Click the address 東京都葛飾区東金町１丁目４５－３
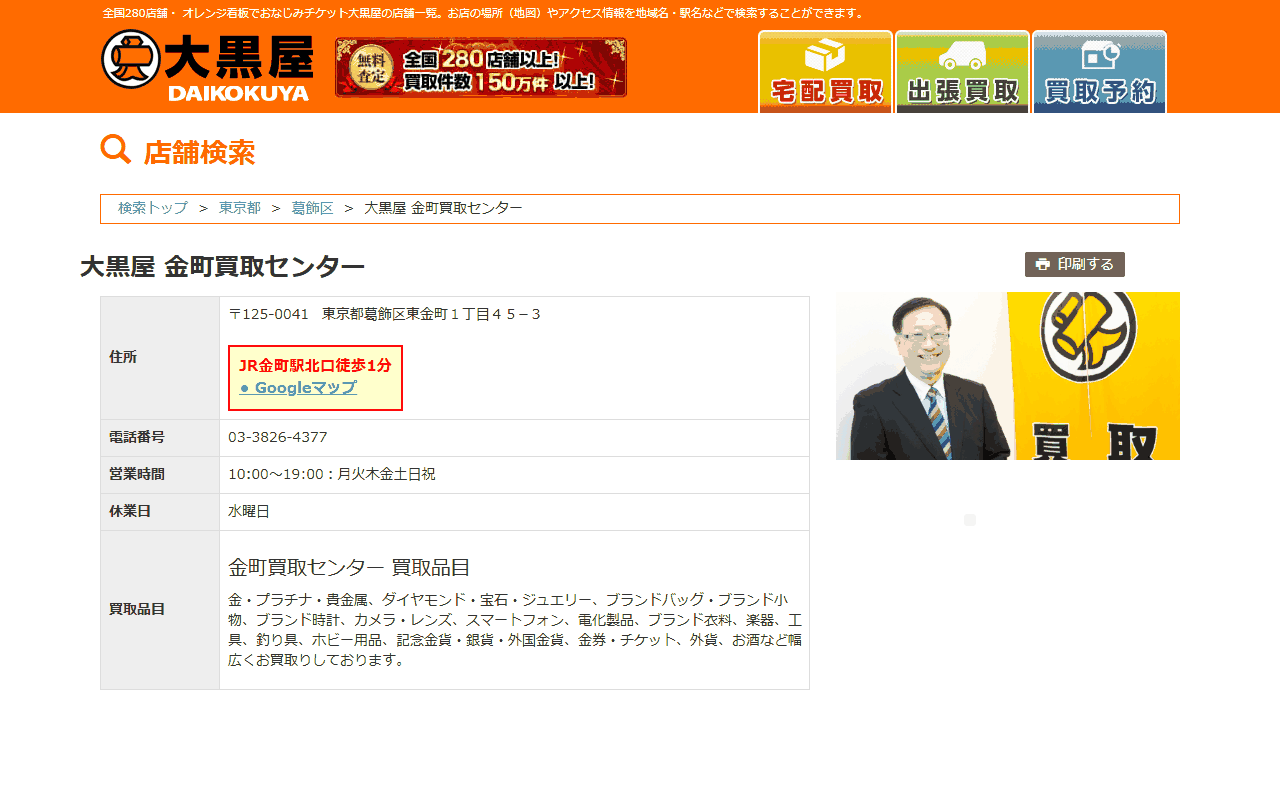The height and width of the screenshot is (800, 1280). pos(431,314)
